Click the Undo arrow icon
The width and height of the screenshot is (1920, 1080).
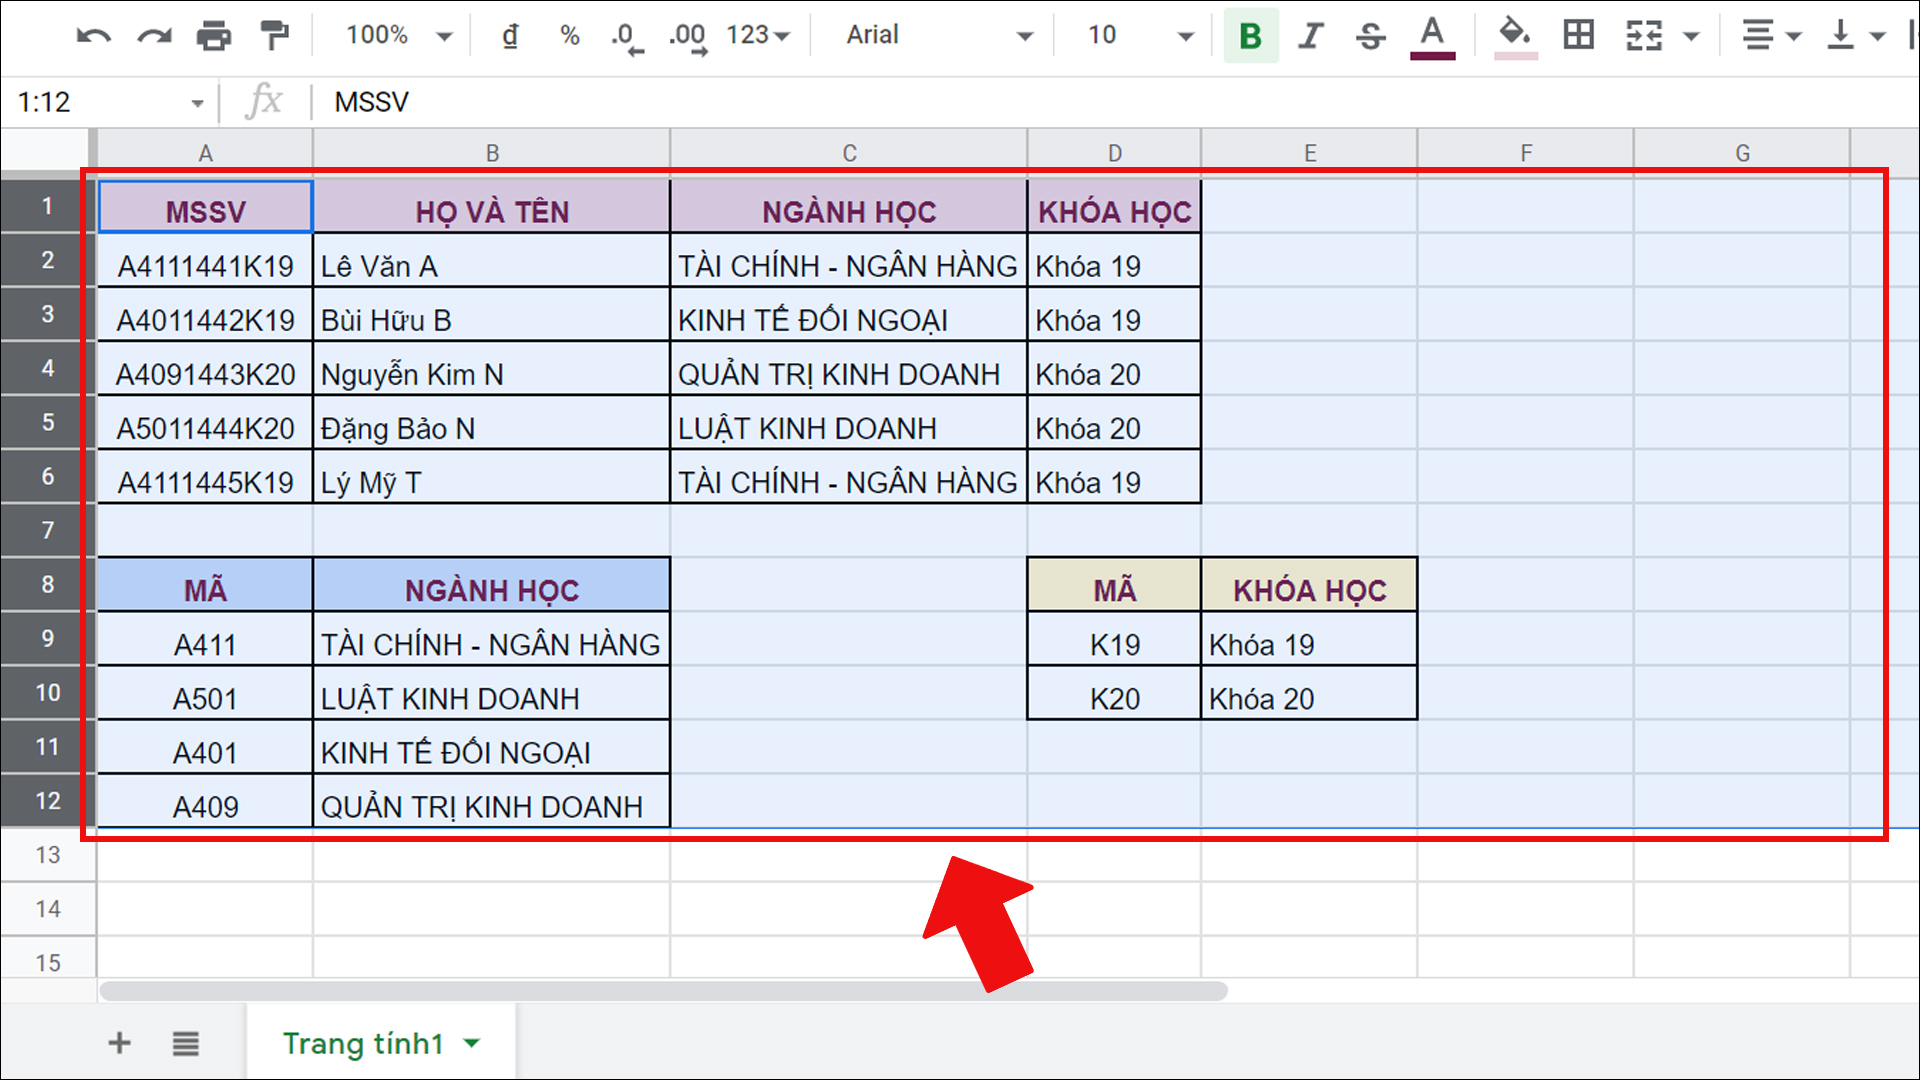93,36
